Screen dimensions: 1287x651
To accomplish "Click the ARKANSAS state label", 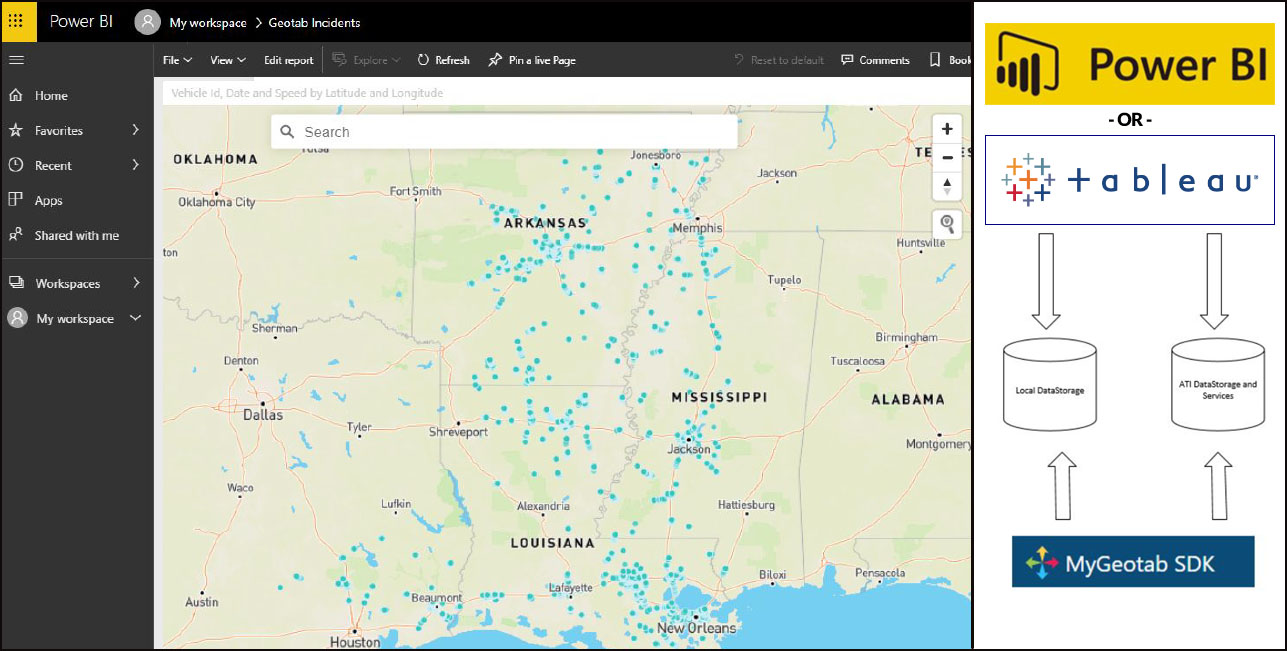I will [x=545, y=223].
